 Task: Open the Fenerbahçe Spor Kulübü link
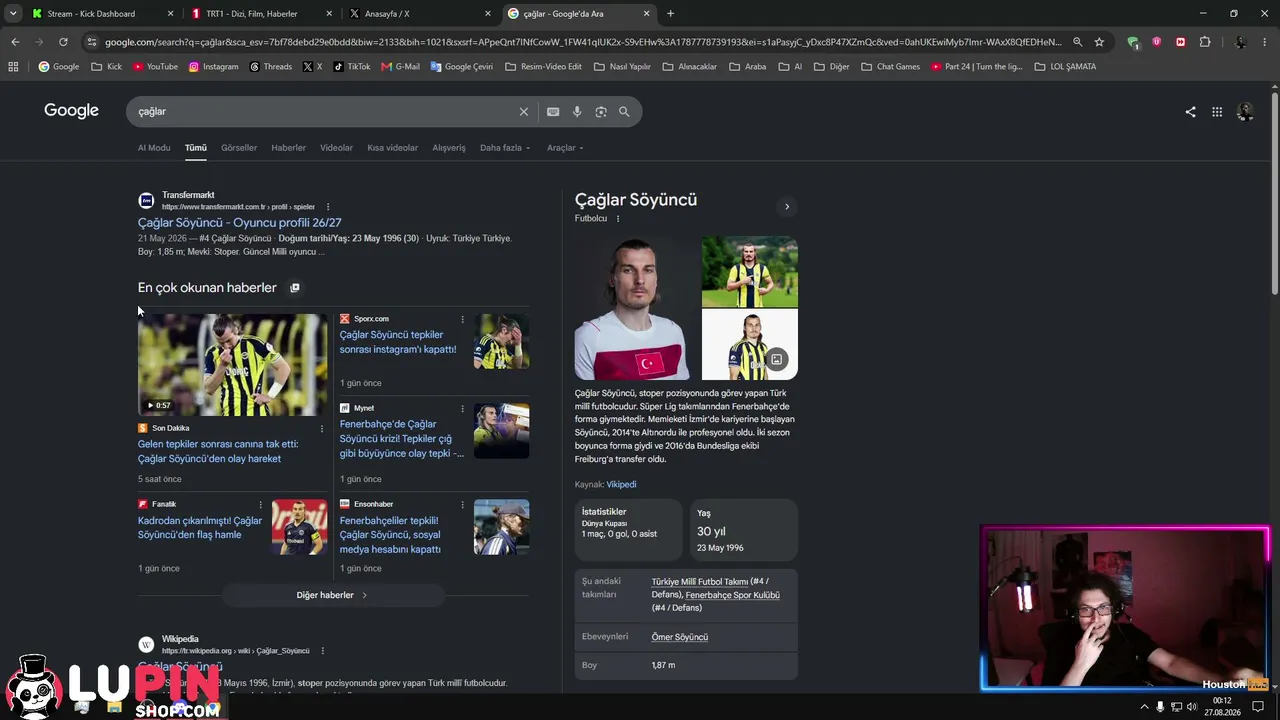732,595
